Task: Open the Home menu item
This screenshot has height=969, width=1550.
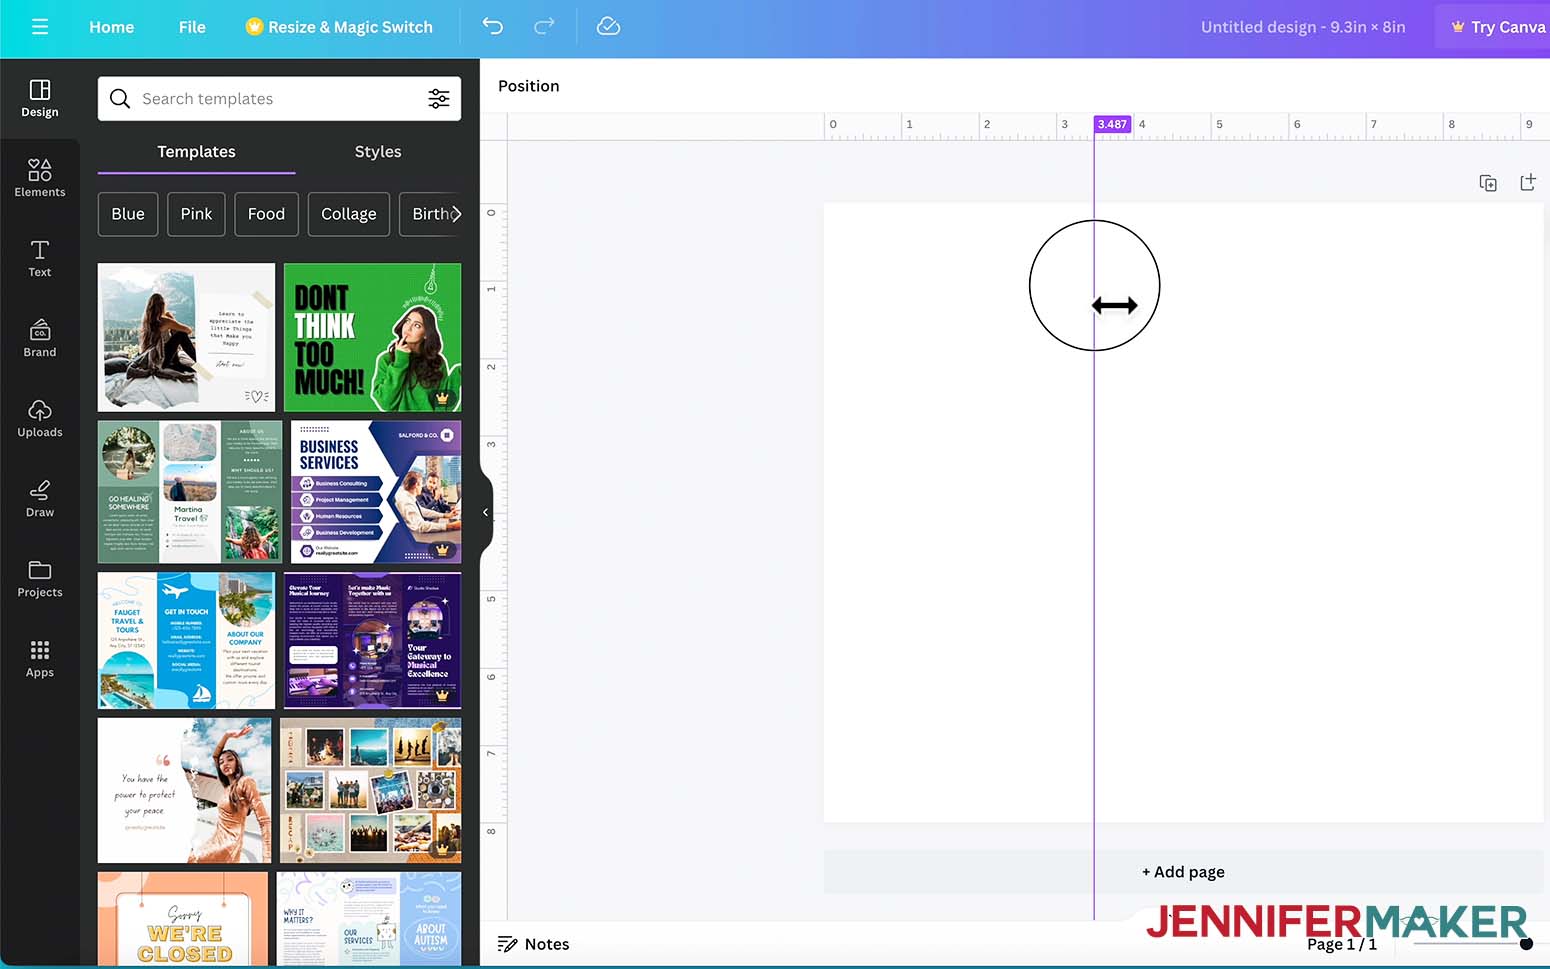Action: tap(111, 27)
